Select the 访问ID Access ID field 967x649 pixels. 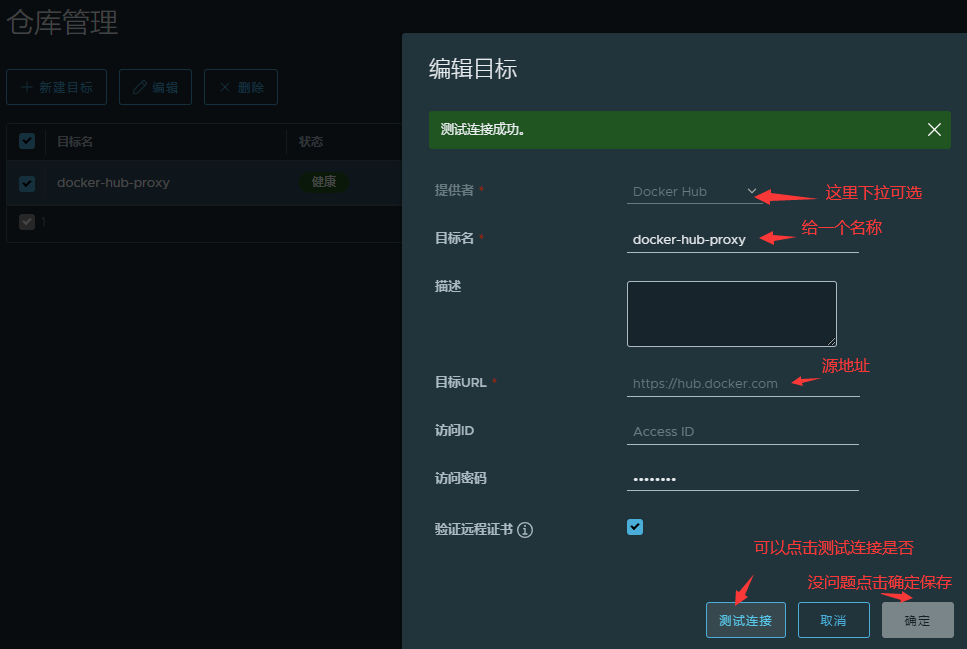point(742,431)
